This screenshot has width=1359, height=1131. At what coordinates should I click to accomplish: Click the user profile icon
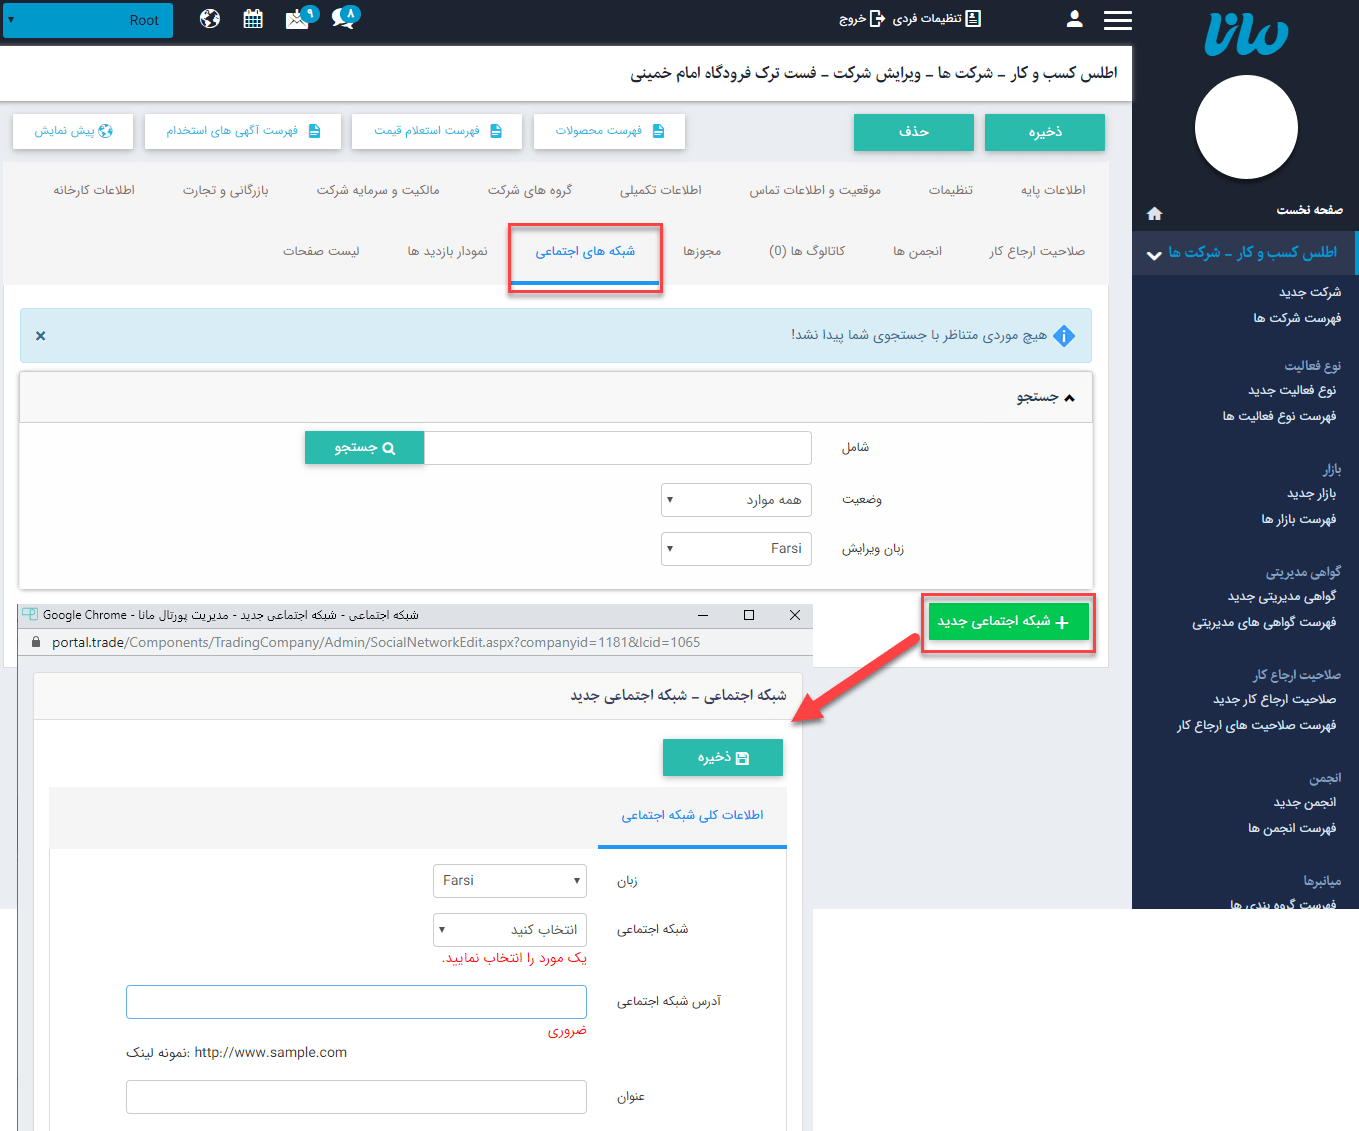[x=1074, y=19]
